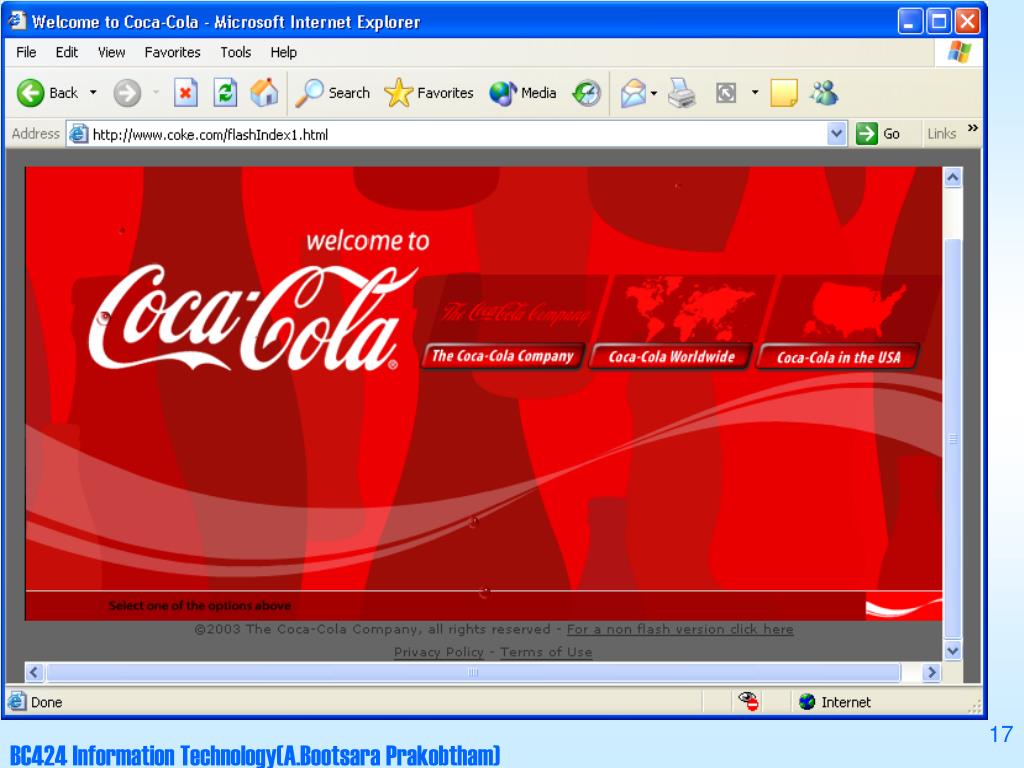Click the address bar URL field
Screen dimensions: 1024x768
[x=457, y=134]
